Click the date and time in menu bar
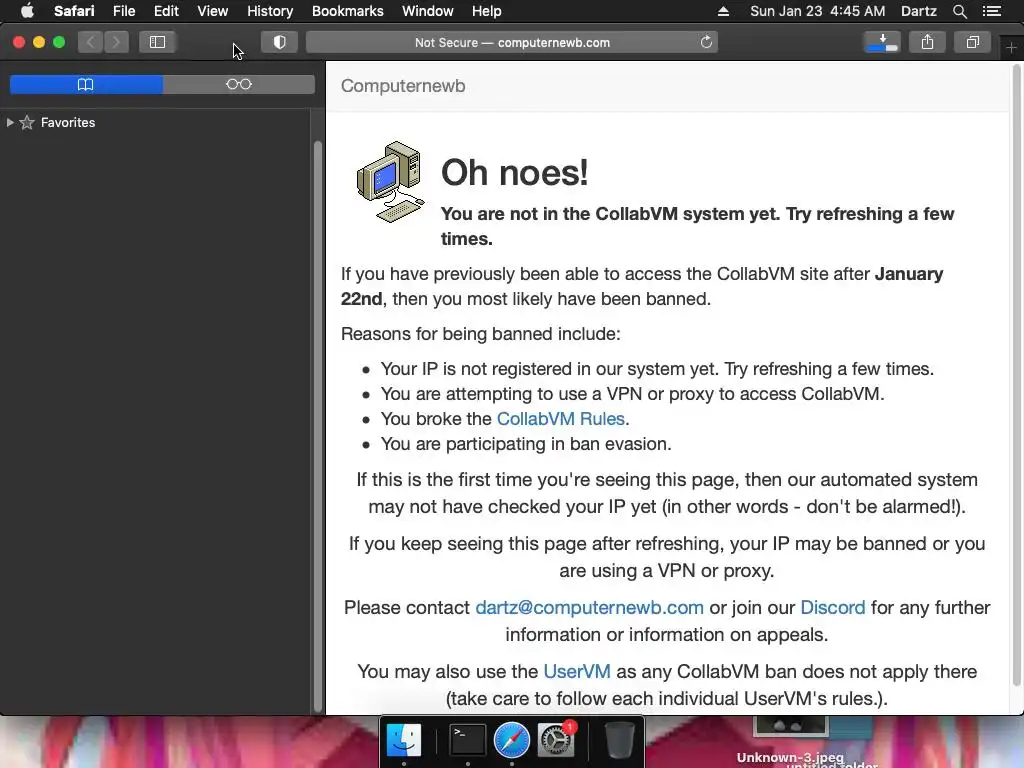The width and height of the screenshot is (1024, 768). [818, 11]
